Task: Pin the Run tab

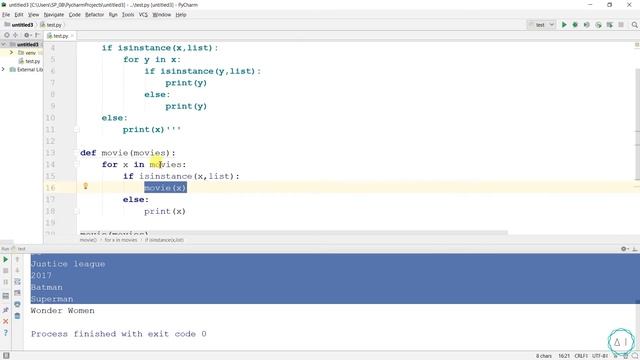Action: tap(6, 310)
